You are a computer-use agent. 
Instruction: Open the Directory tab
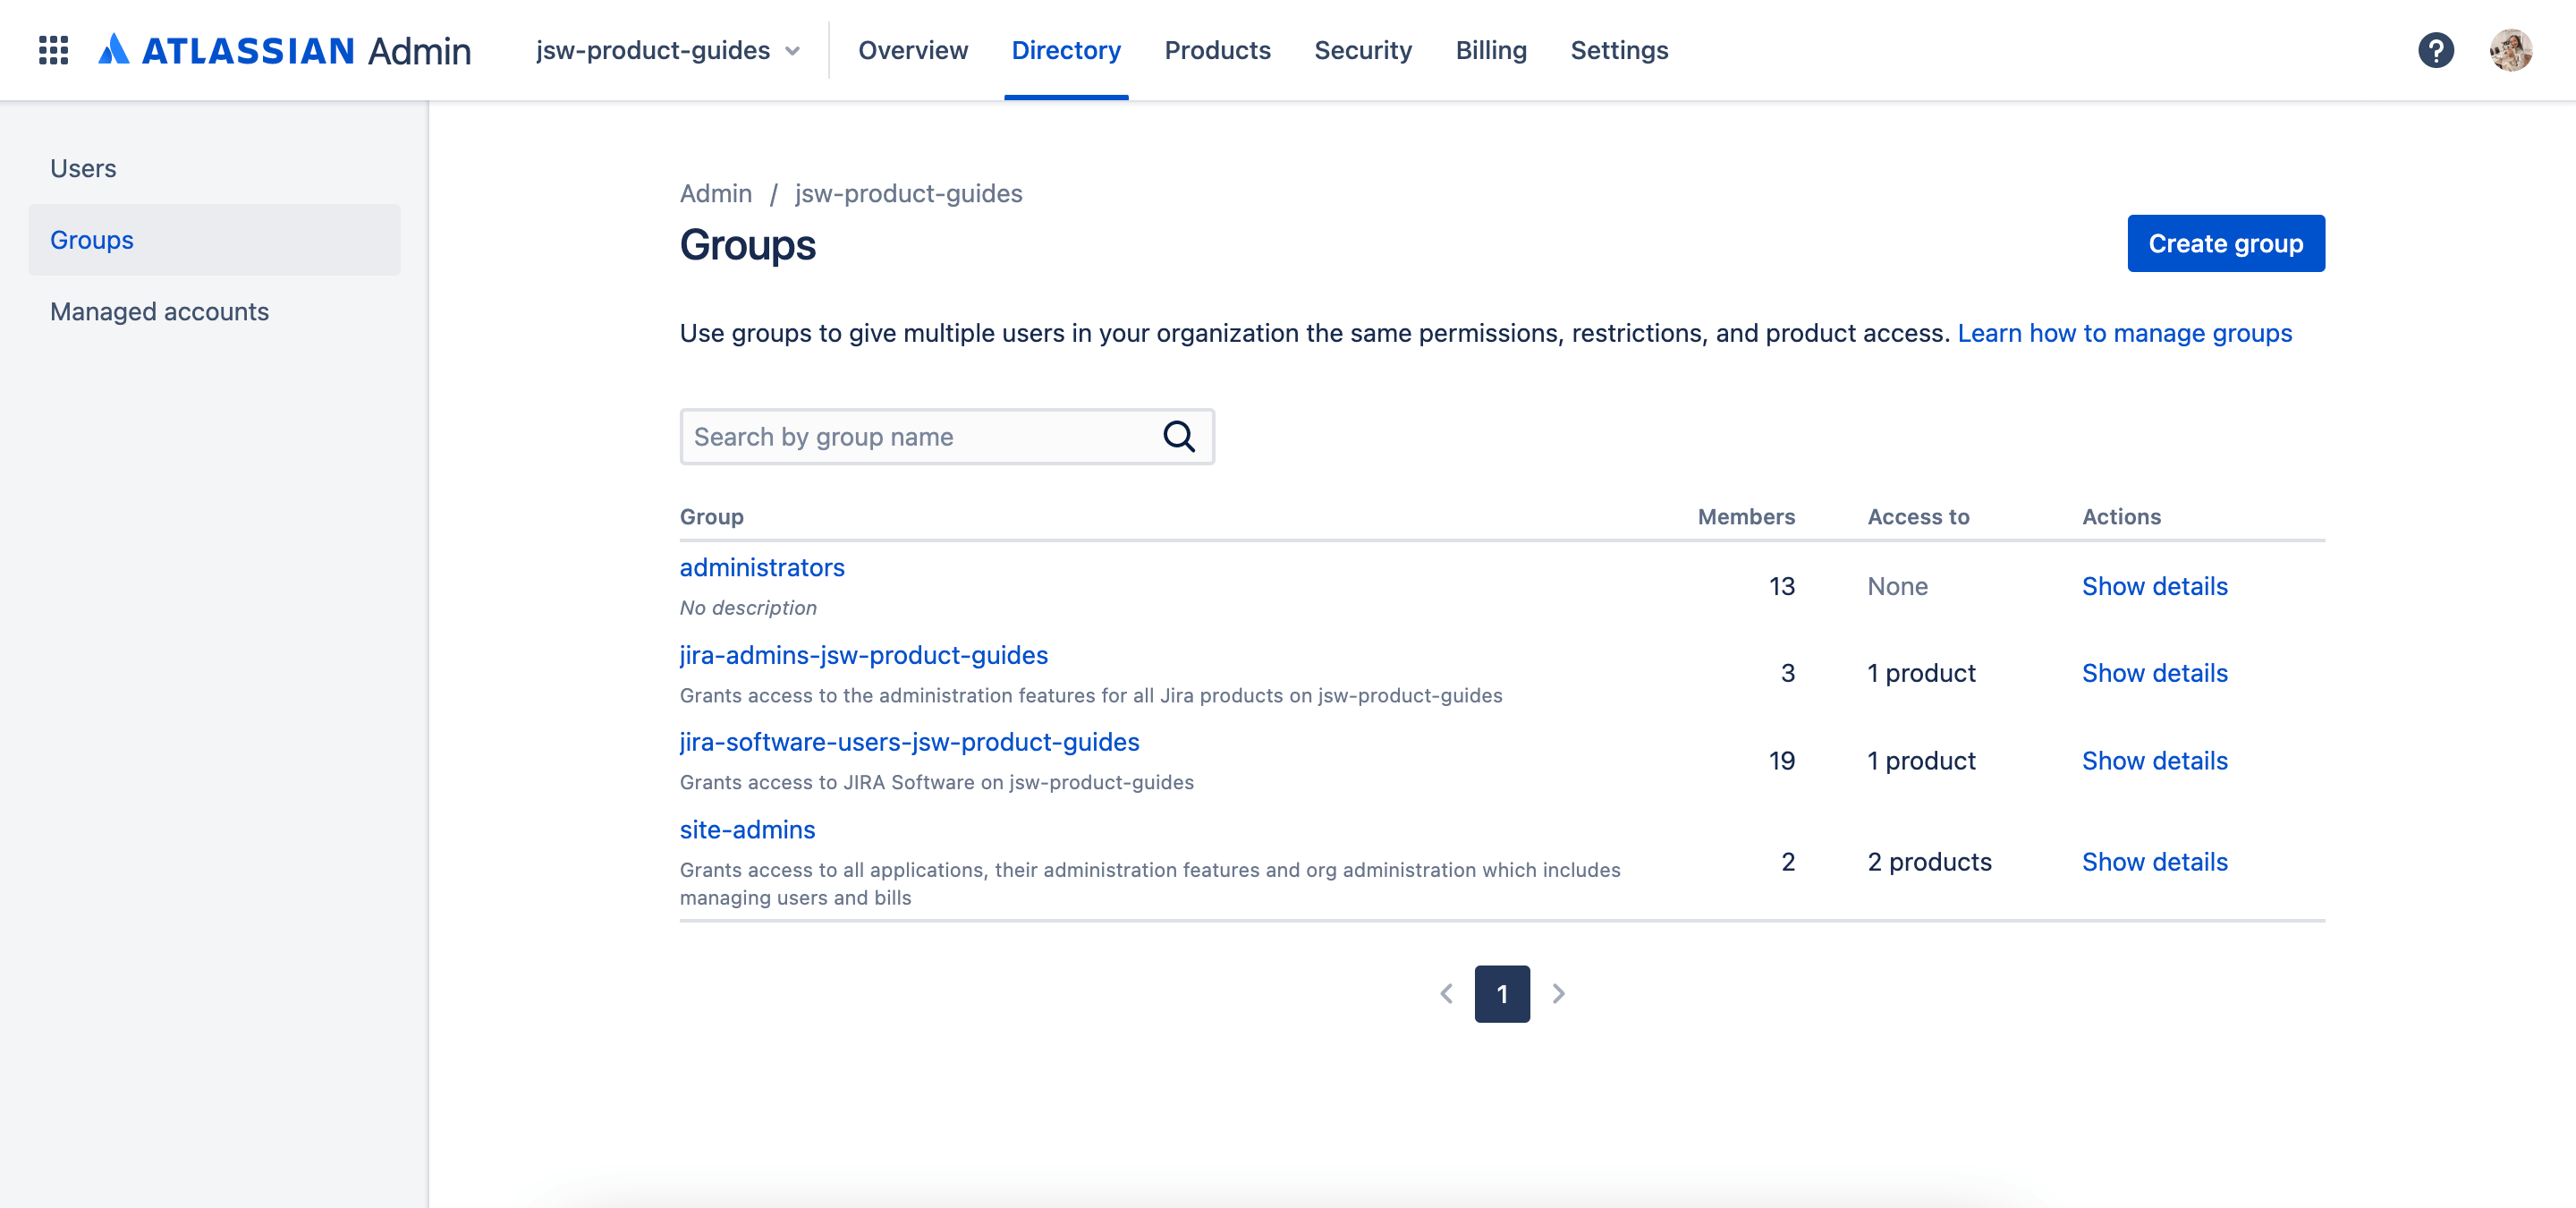click(x=1066, y=49)
